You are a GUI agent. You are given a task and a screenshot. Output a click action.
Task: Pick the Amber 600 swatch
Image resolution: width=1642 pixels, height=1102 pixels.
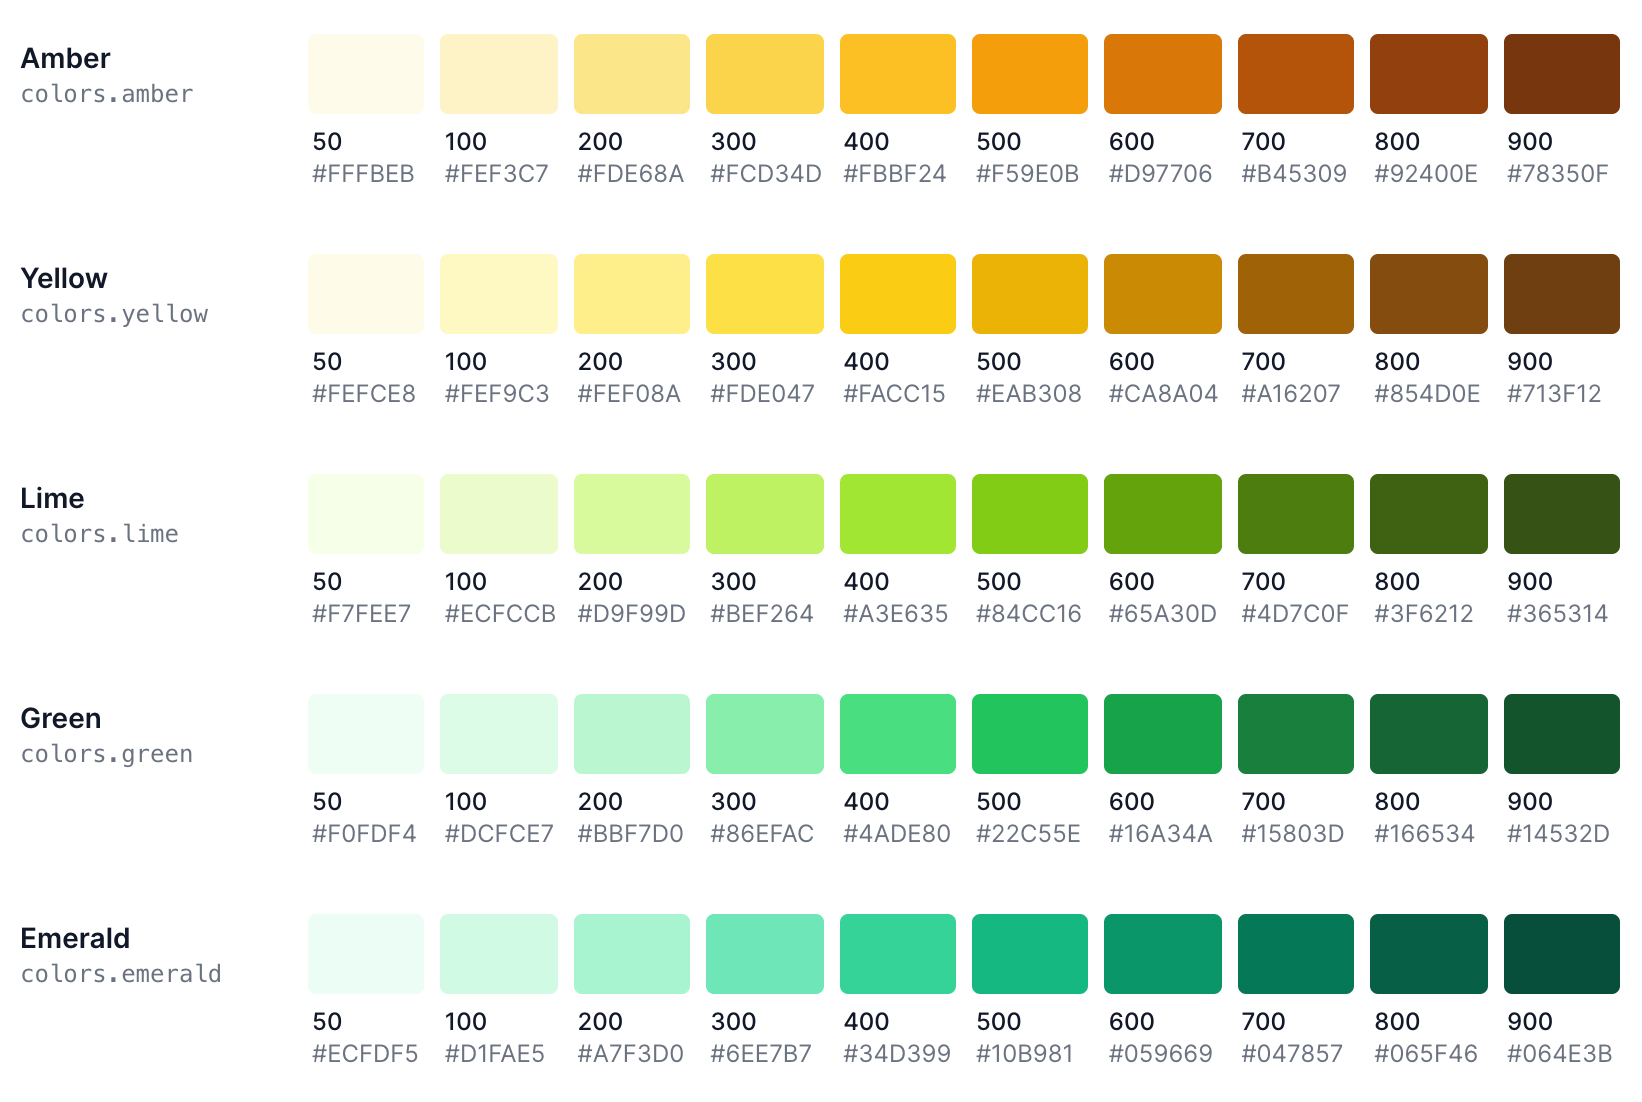(x=1163, y=74)
